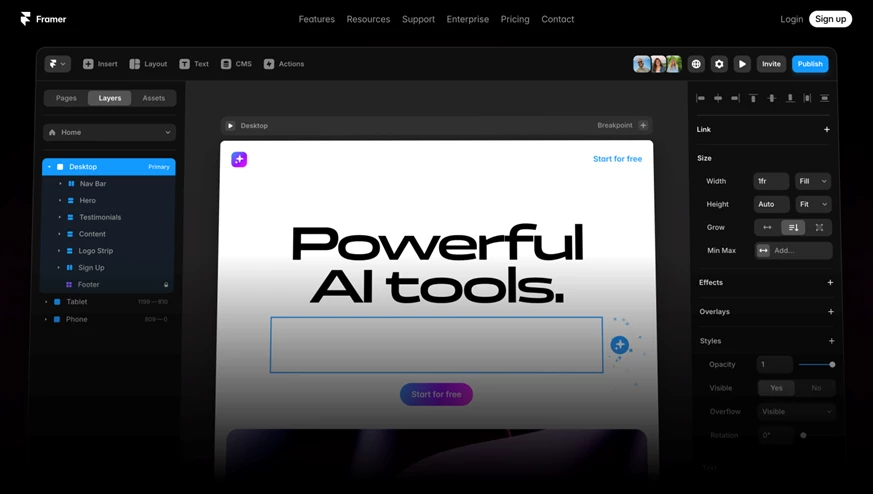Click the purple sparkle logo on the canvas
Viewport: 873px width, 494px height.
(239, 159)
